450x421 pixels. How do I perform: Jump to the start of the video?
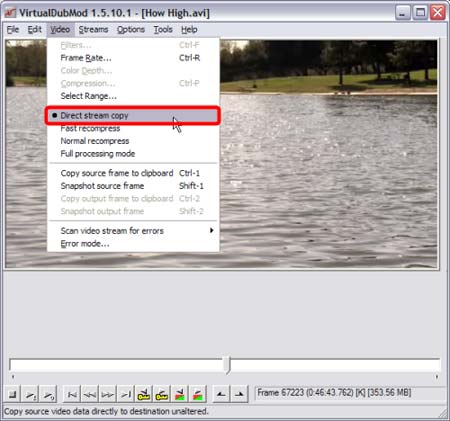click(x=72, y=395)
